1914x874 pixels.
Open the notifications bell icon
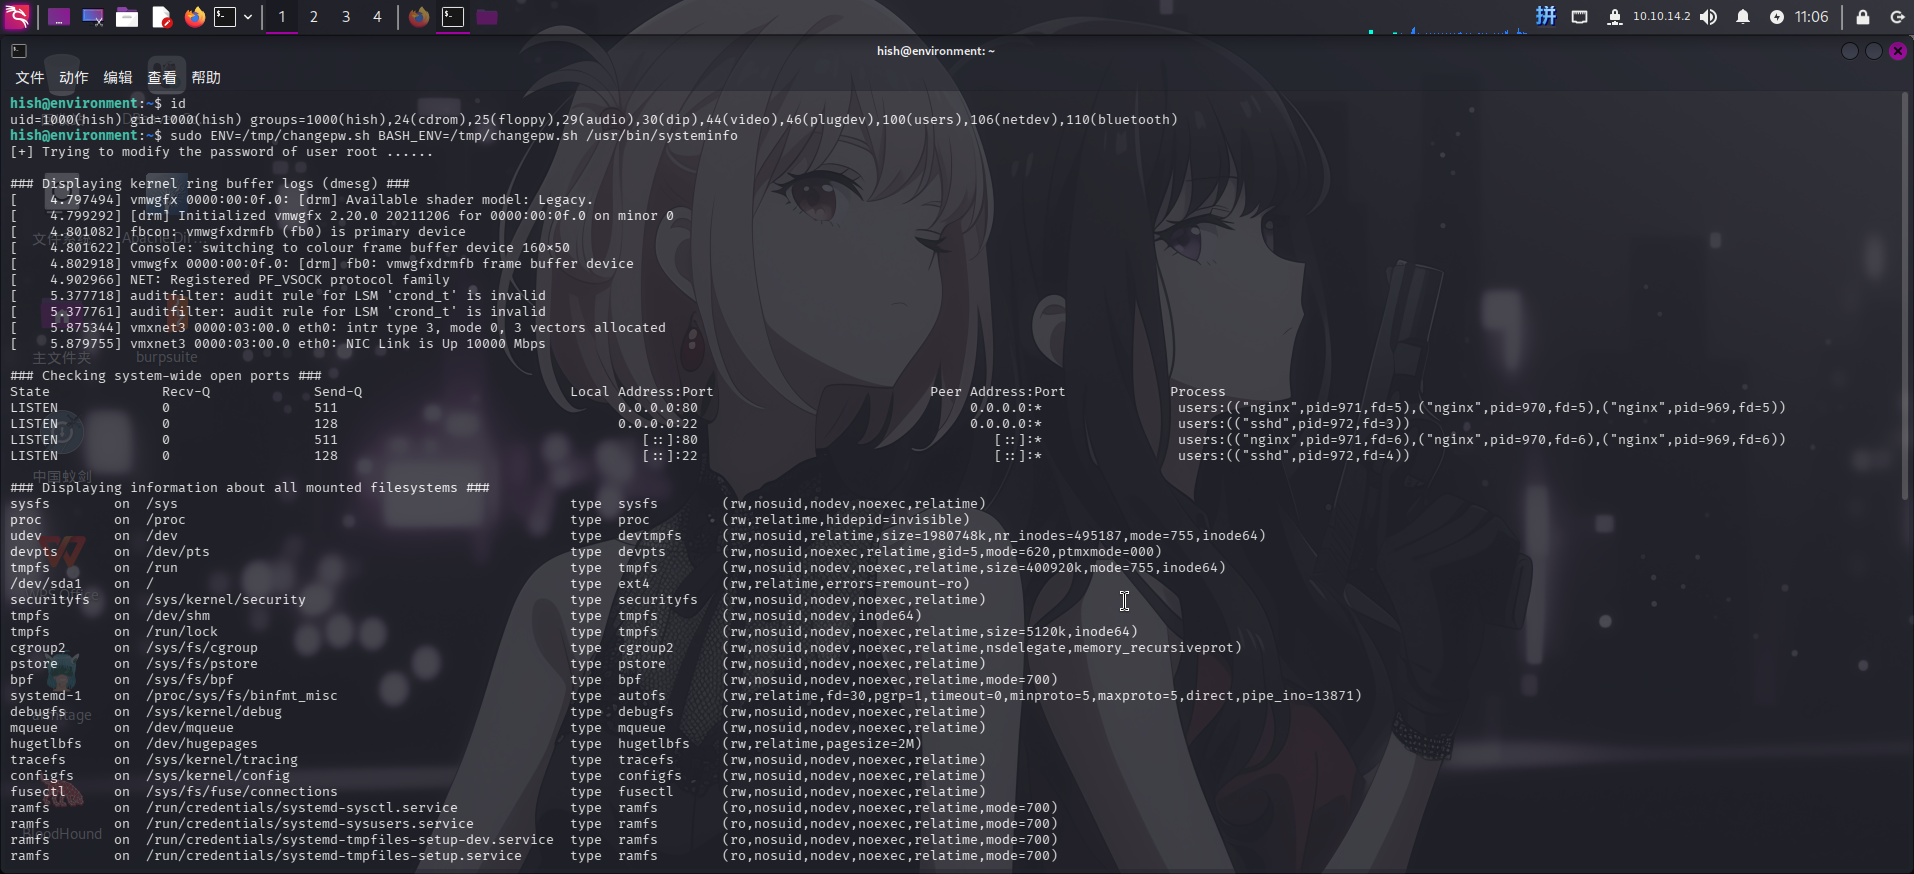pos(1743,17)
